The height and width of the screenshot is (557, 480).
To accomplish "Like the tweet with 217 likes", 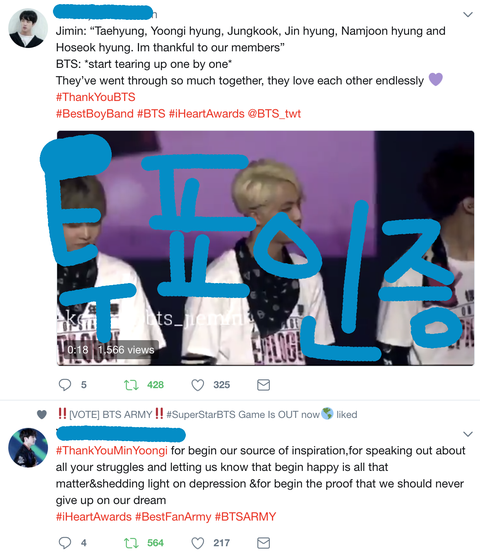I will pyautogui.click(x=198, y=543).
